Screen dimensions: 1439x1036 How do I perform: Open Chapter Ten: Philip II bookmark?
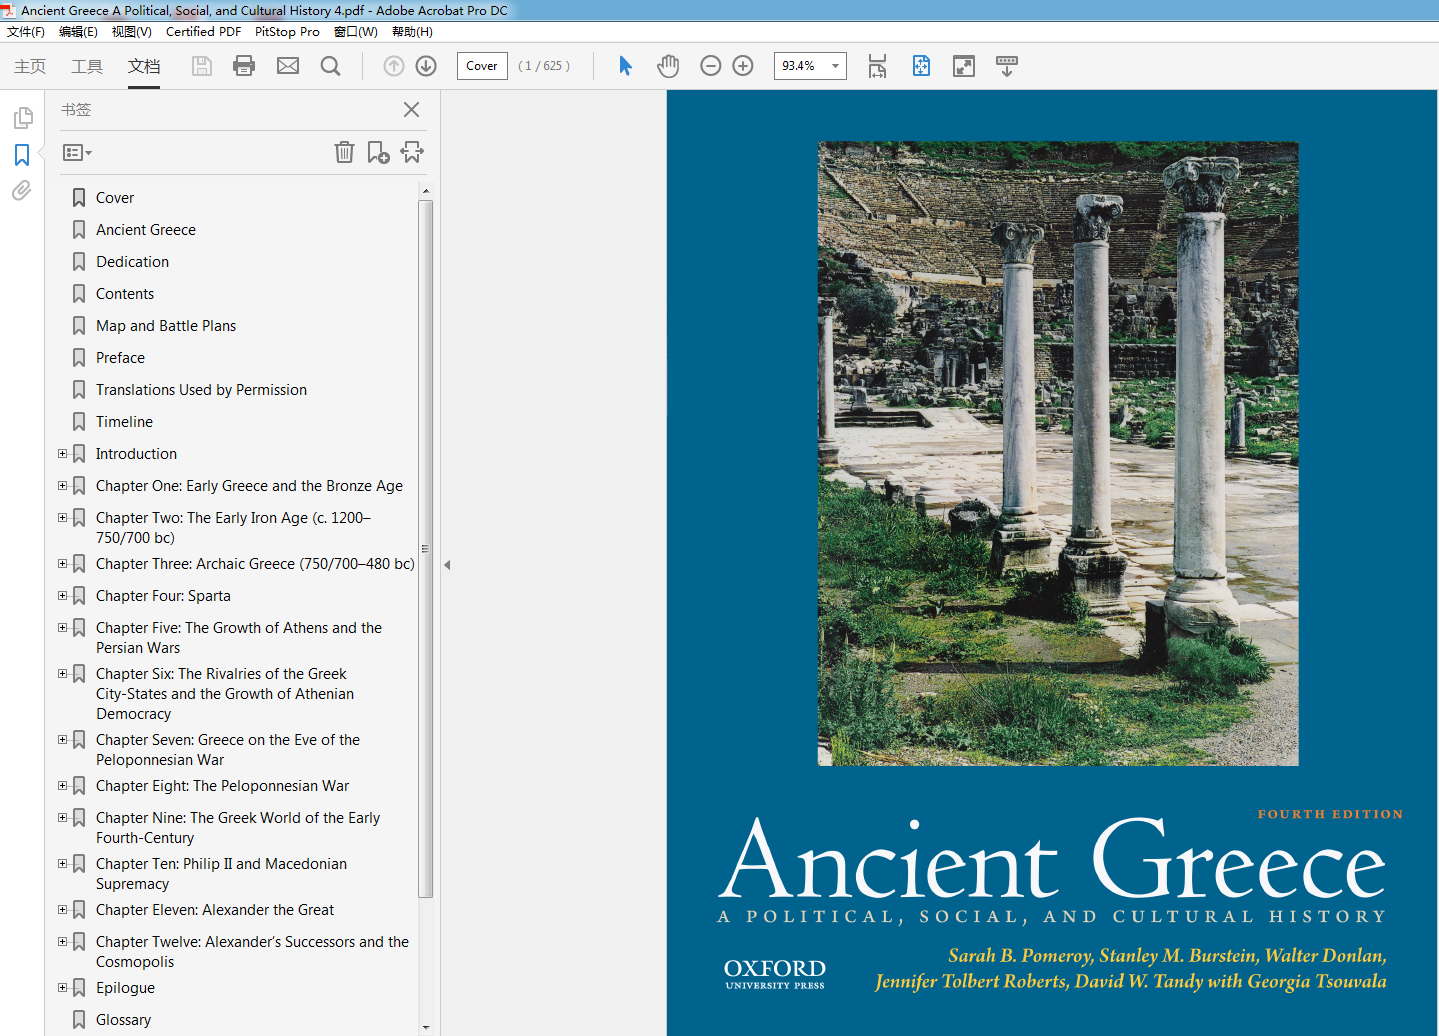click(221, 874)
